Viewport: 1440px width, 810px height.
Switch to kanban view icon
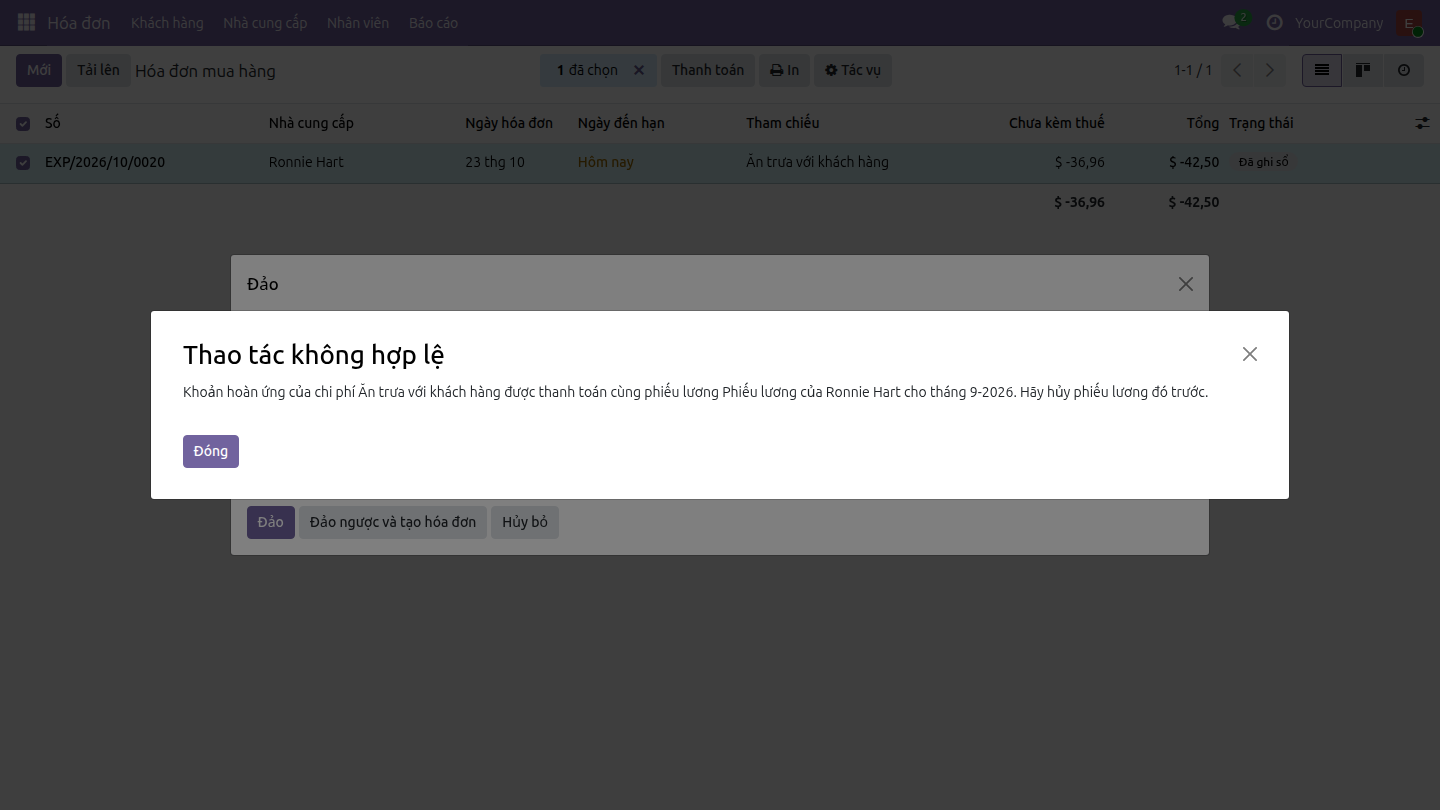[x=1362, y=70]
